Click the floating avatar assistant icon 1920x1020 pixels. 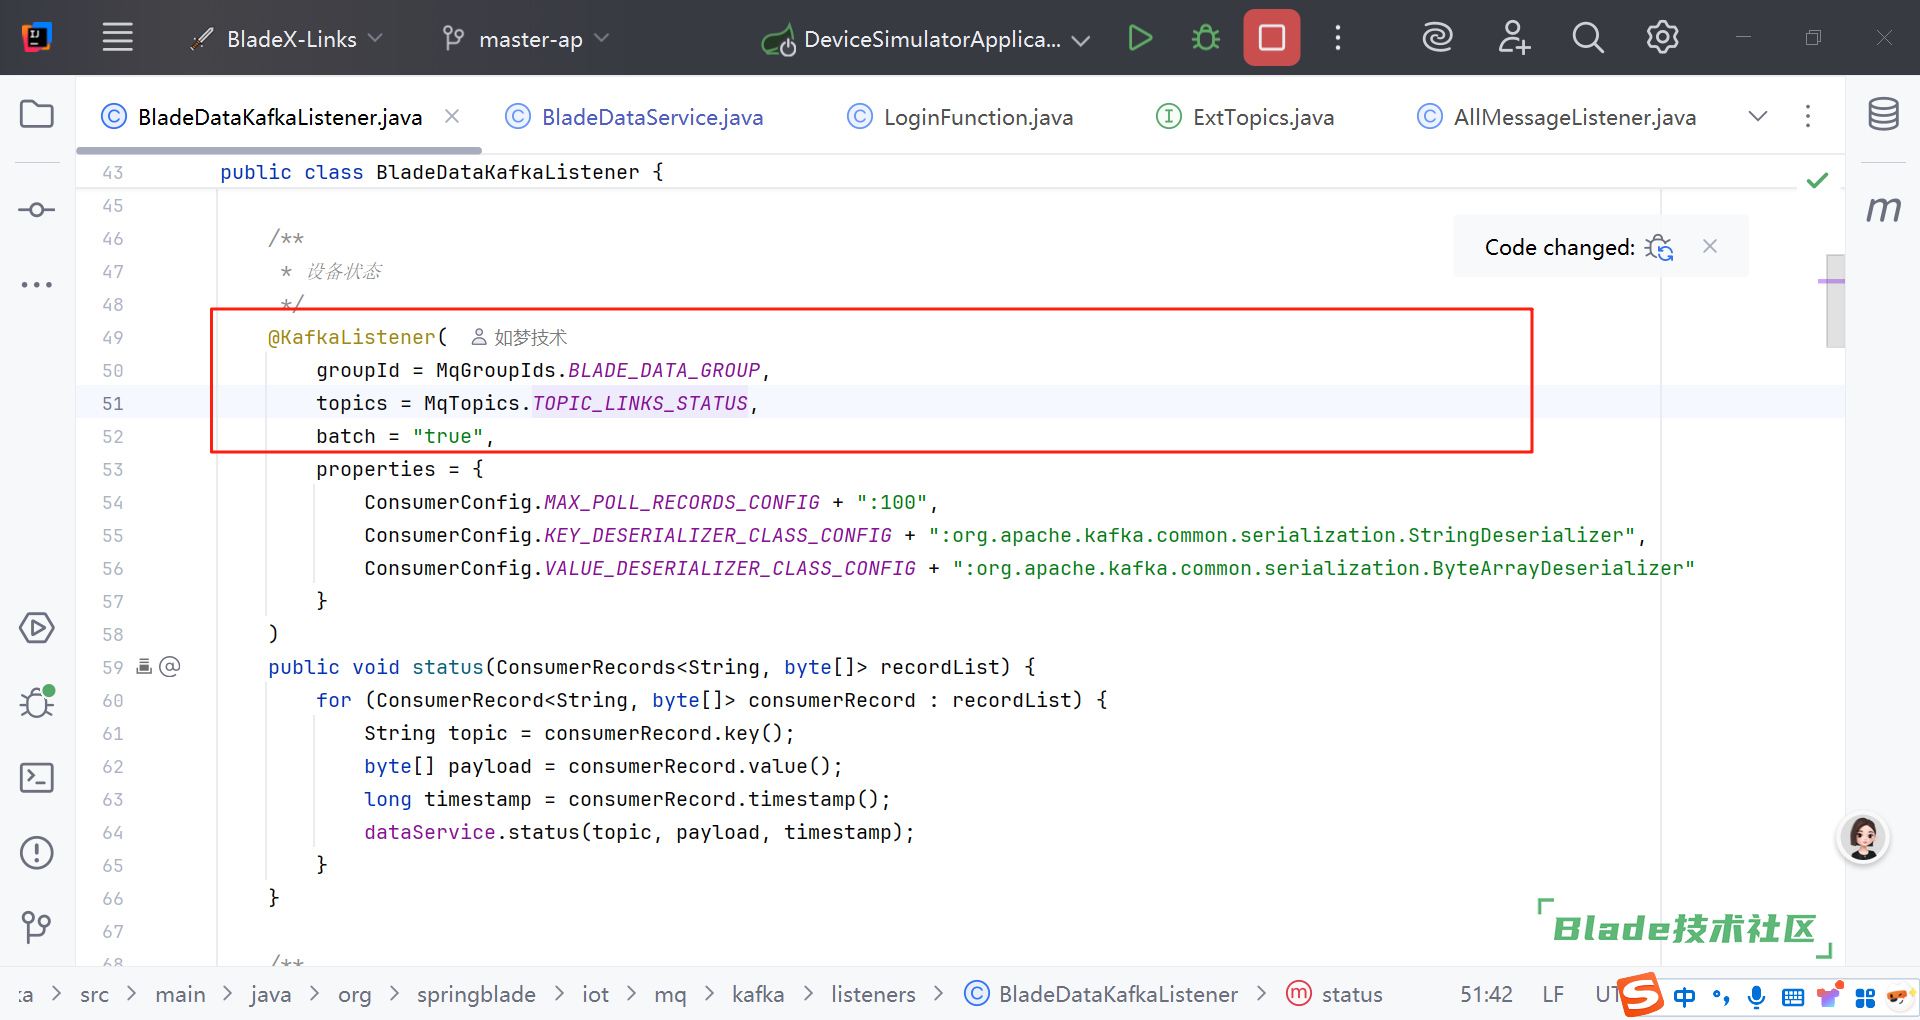click(1863, 838)
